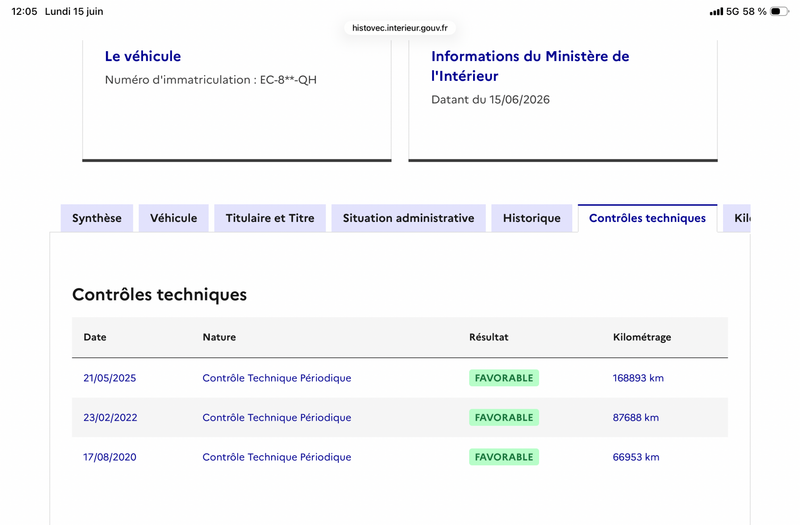
Task: Click FAVORABLE badge in 21/05/2025 row
Action: (504, 378)
